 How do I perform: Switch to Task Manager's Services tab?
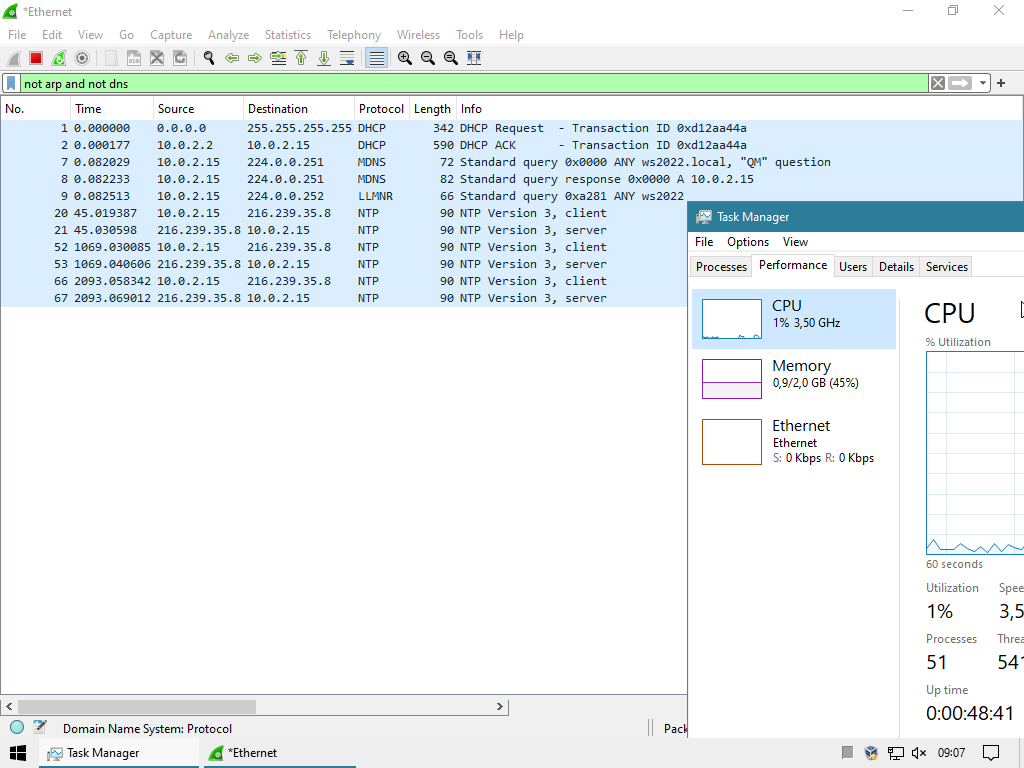pyautogui.click(x=946, y=266)
